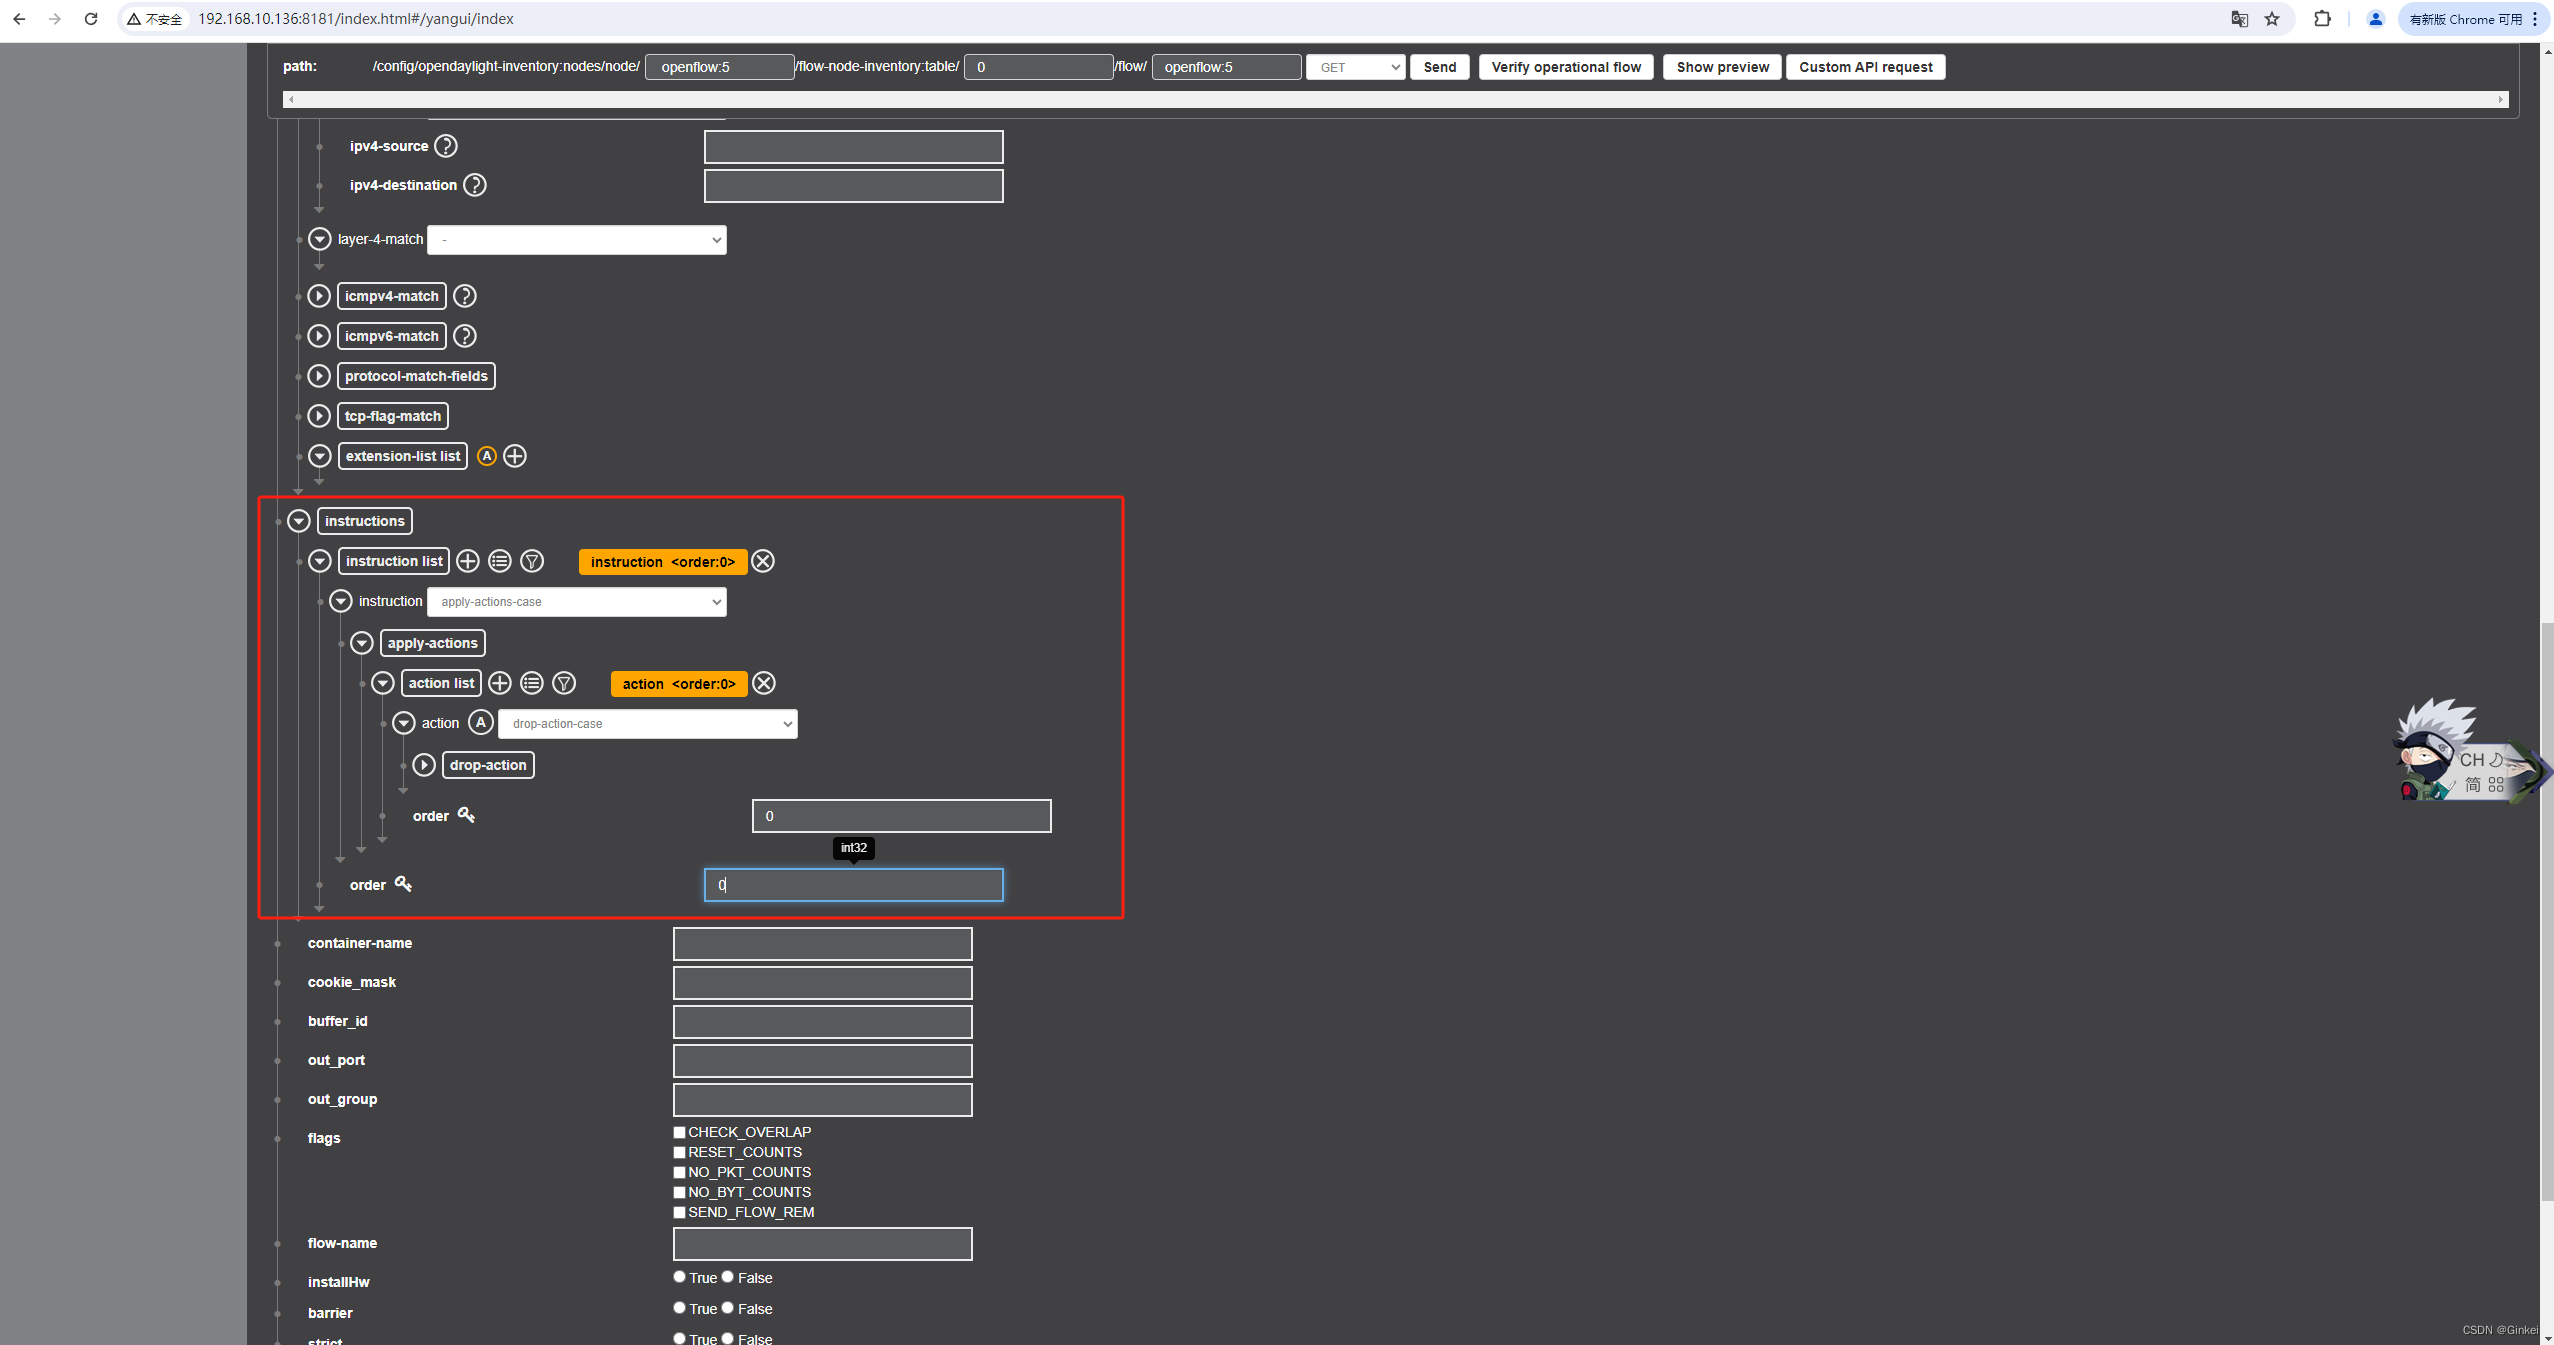The image size is (2554, 1345).
Task: Remove the action order:0 entry with X icon
Action: click(764, 683)
